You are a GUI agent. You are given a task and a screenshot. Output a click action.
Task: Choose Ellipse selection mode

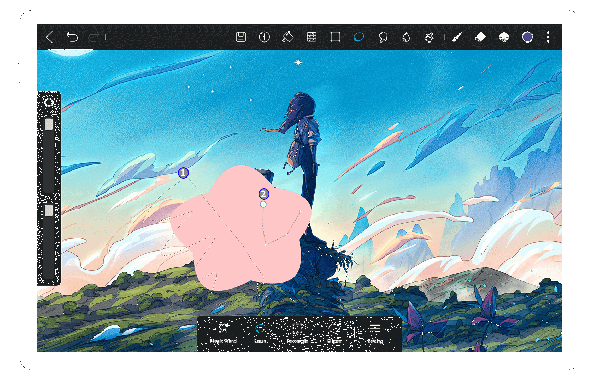tap(334, 333)
